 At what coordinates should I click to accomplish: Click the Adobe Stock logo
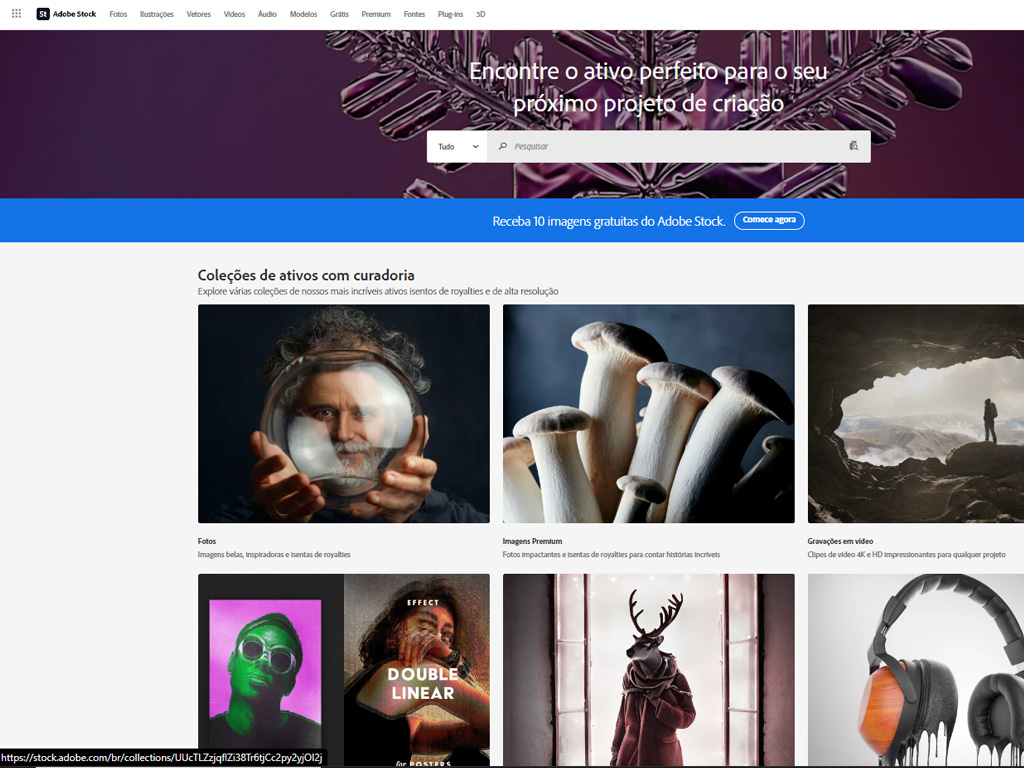tap(66, 14)
